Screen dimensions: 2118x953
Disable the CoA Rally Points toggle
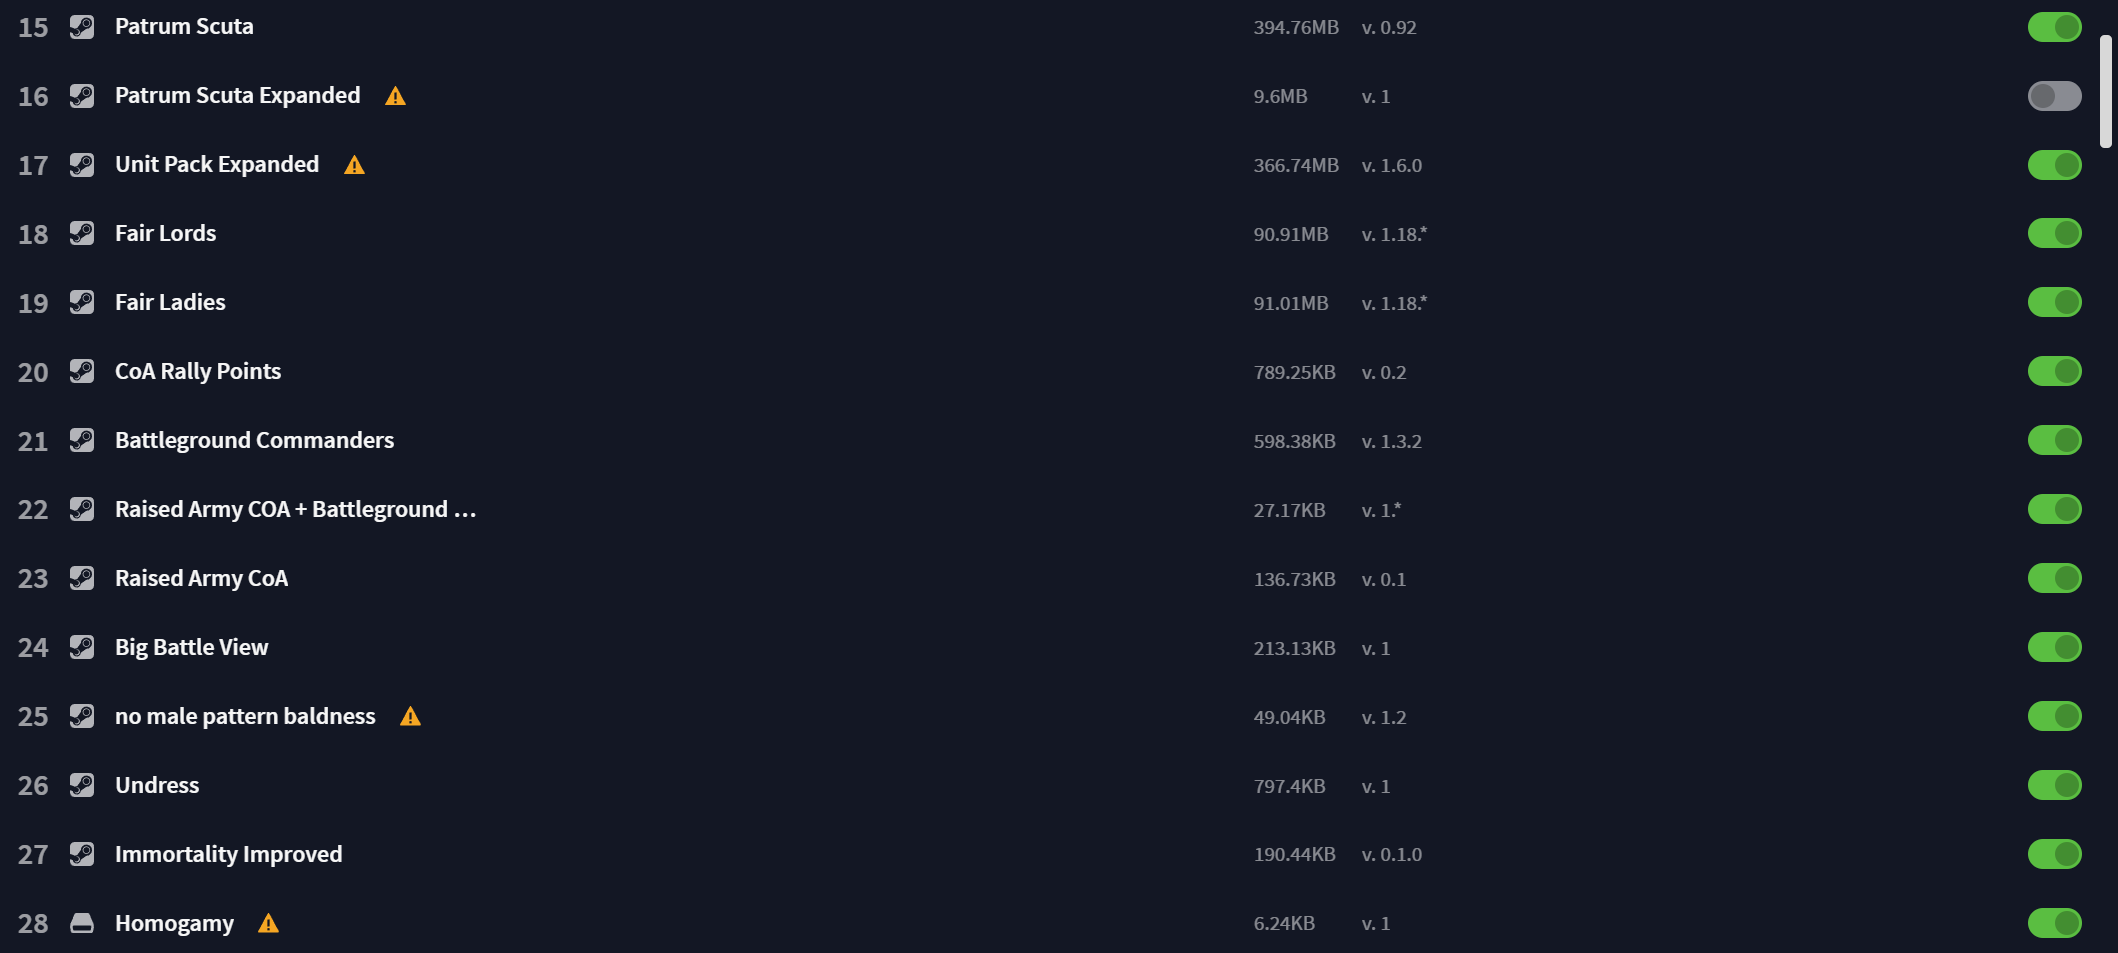(2054, 371)
